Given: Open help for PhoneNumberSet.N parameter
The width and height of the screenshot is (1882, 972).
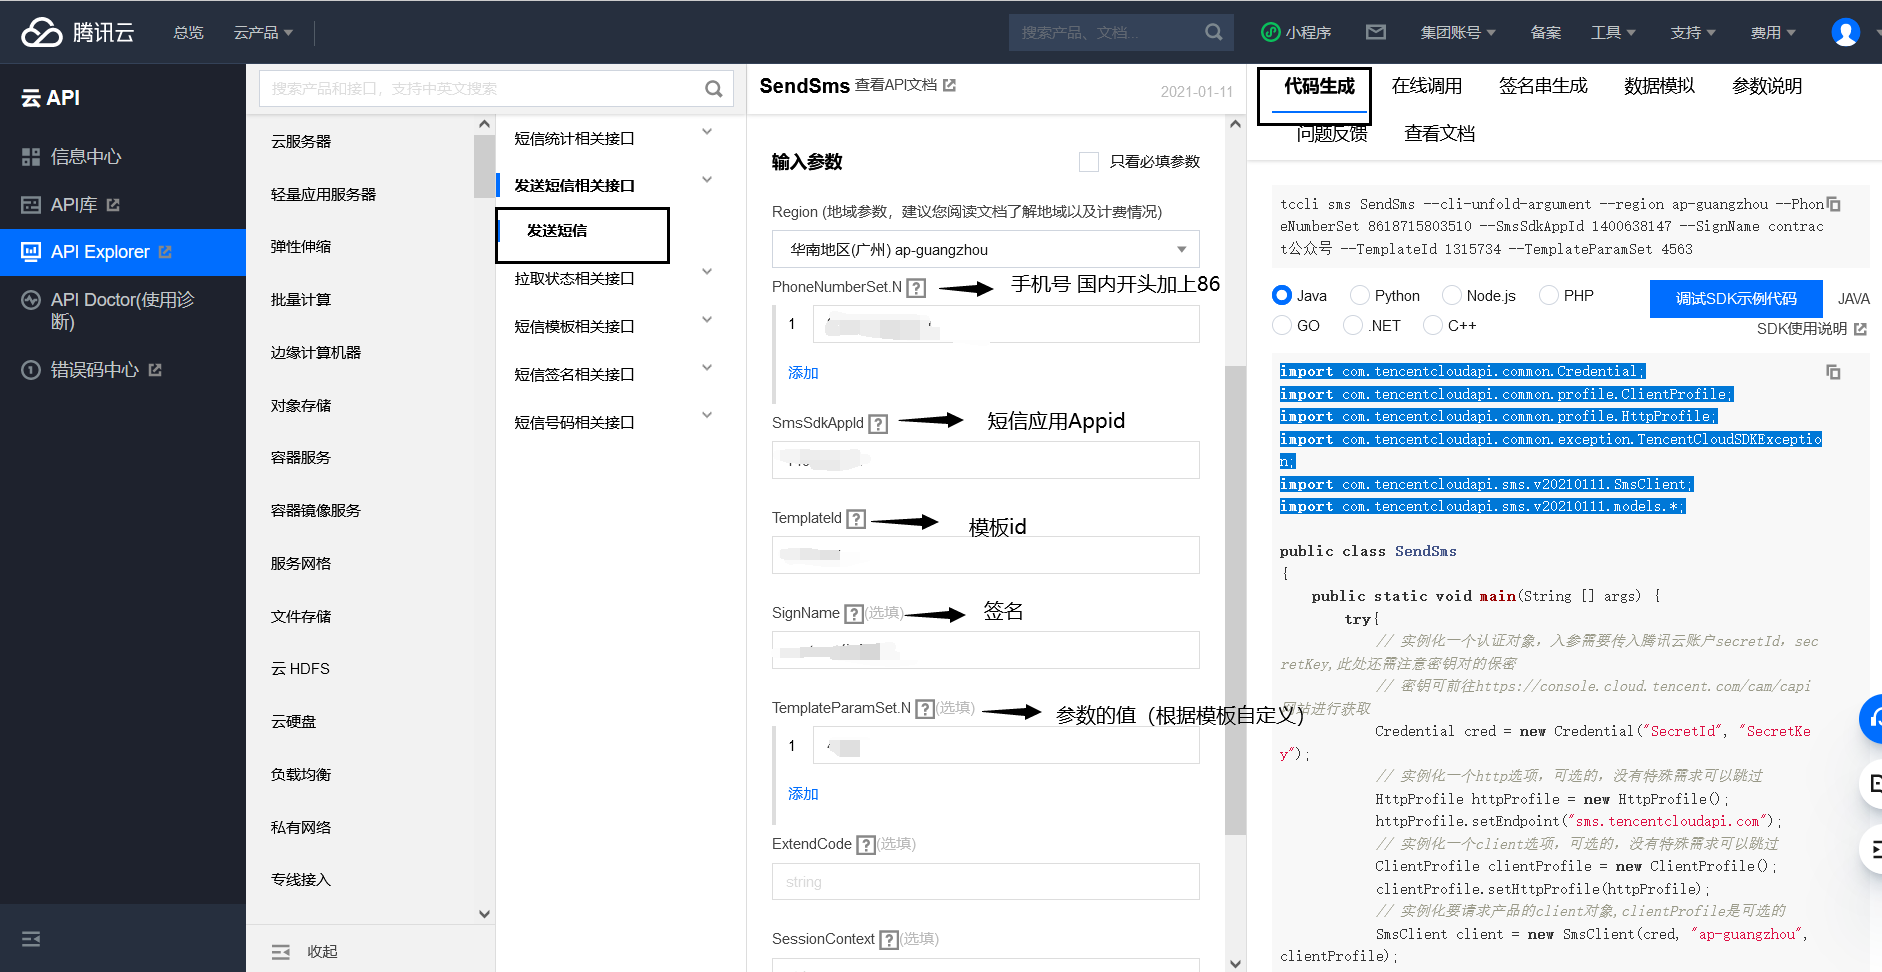Looking at the screenshot, I should [916, 288].
